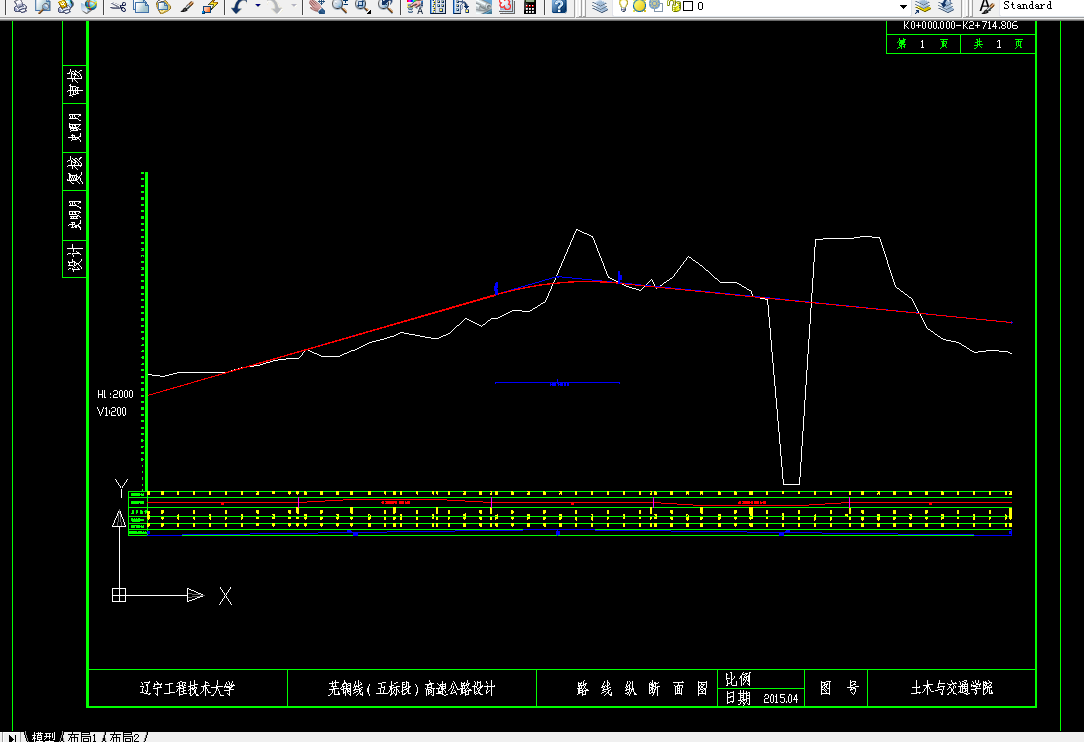Click the 3D DWF globe icon
1084x742 pixels.
coord(88,6)
